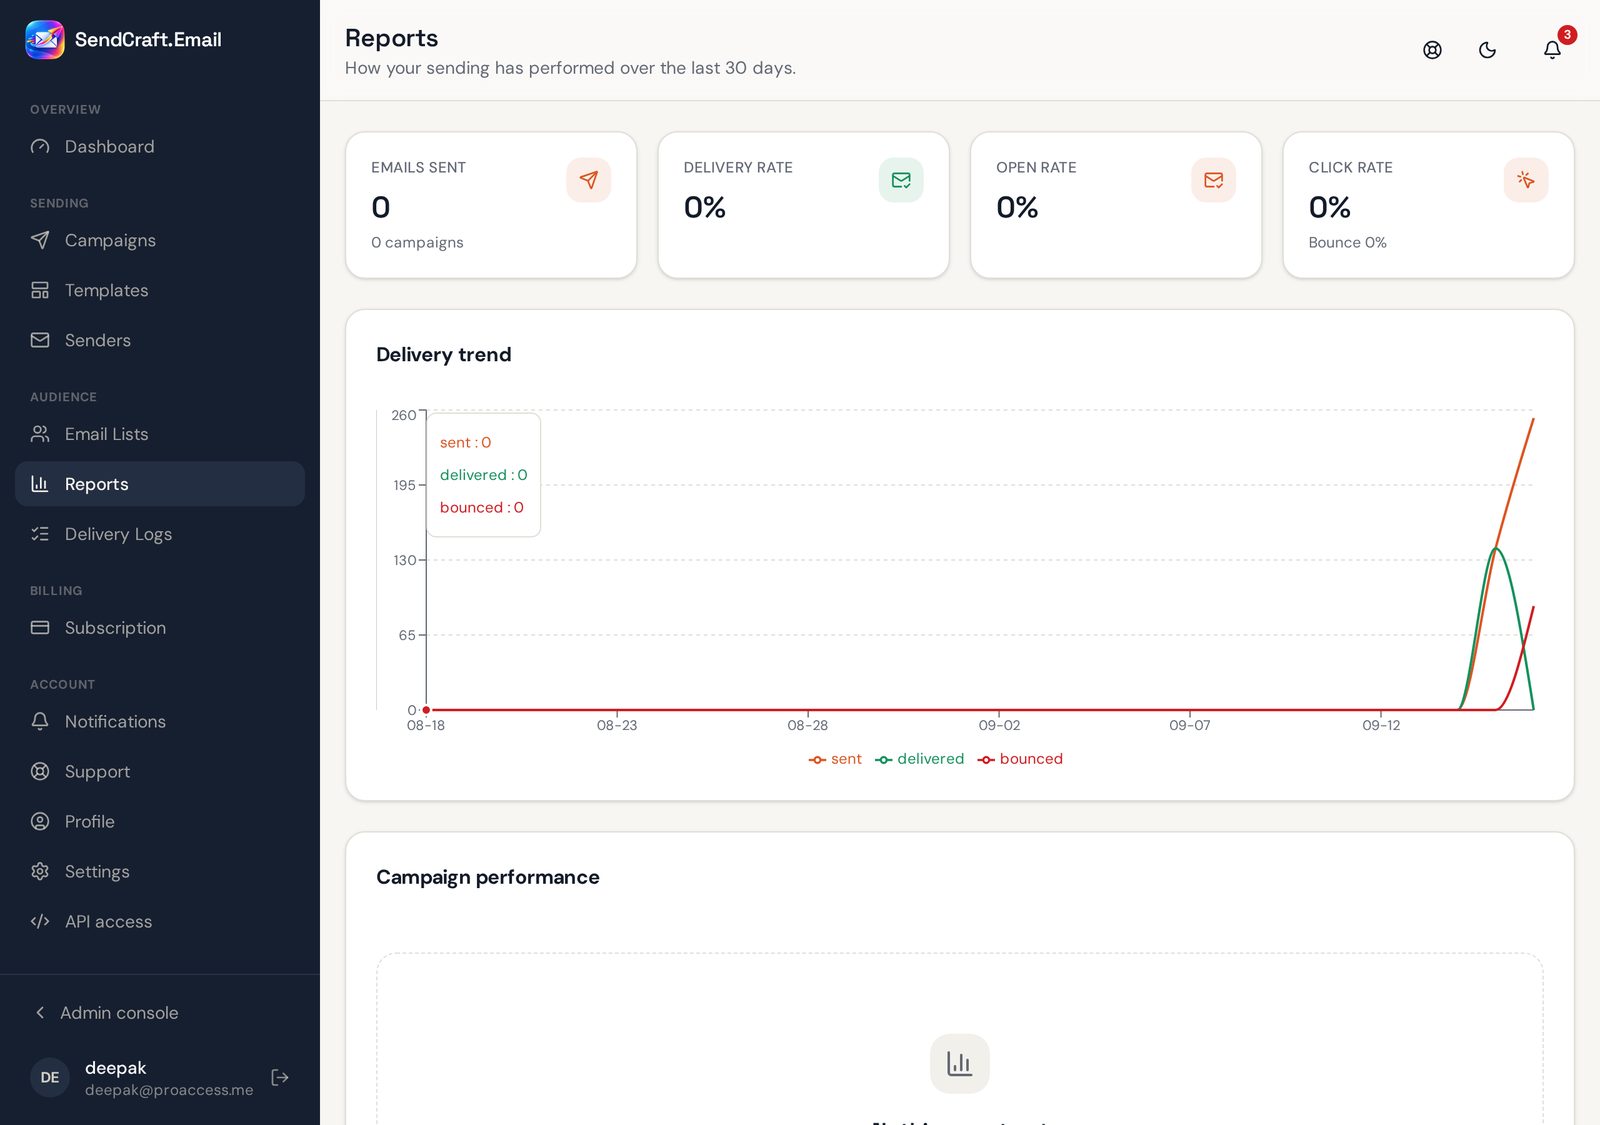This screenshot has width=1600, height=1125.
Task: Open the Dashboard gauge icon
Action: pos(40,147)
